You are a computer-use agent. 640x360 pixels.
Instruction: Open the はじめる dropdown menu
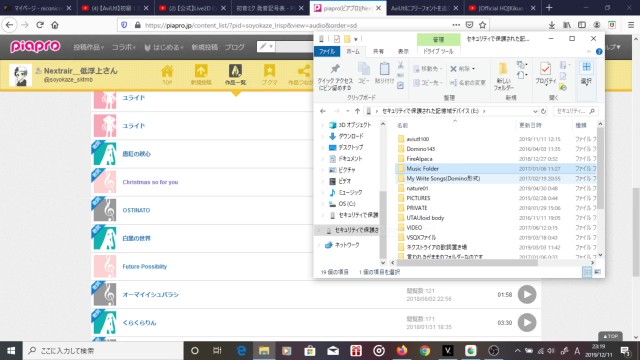tap(164, 47)
